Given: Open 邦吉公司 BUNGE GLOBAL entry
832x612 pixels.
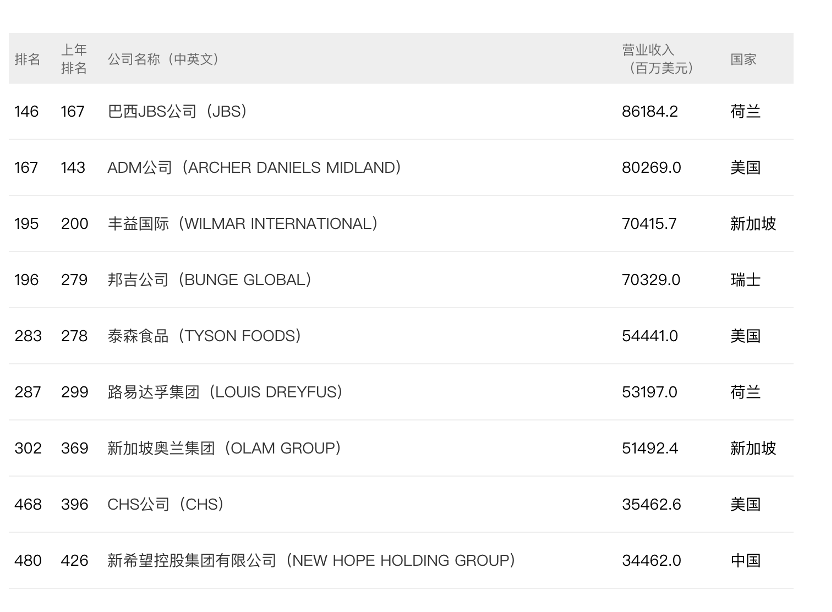Looking at the screenshot, I should (209, 280).
